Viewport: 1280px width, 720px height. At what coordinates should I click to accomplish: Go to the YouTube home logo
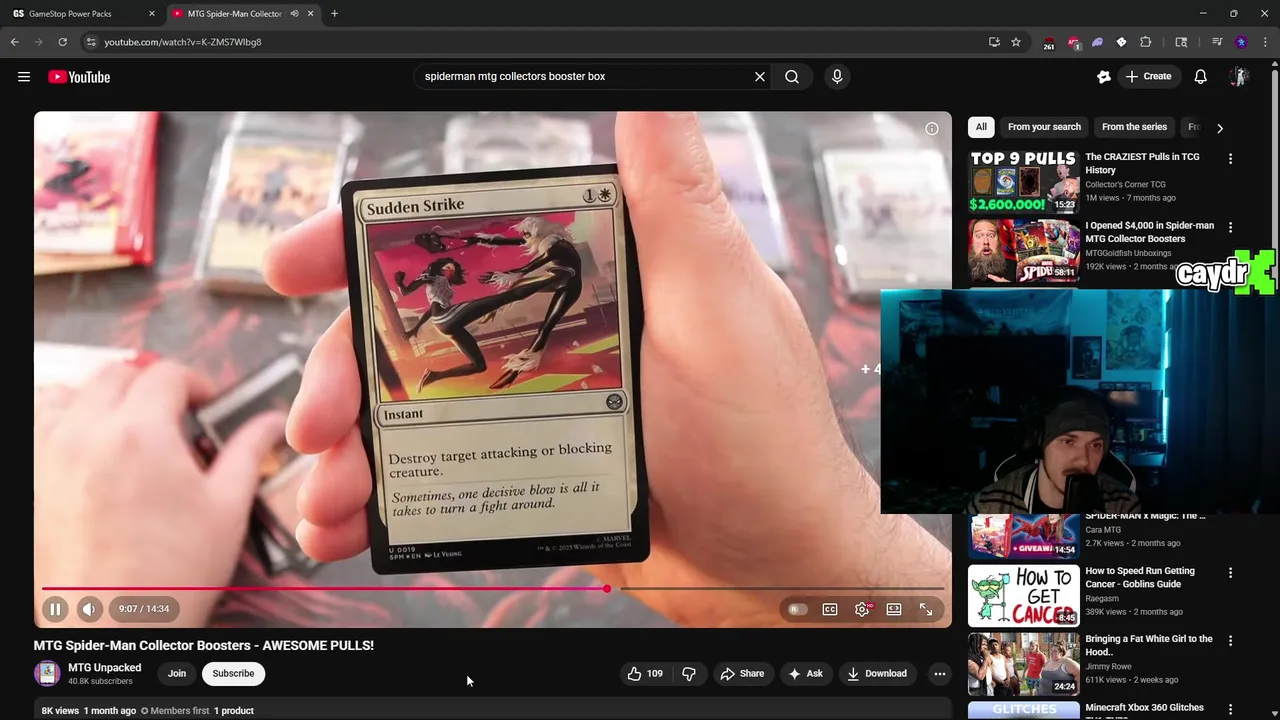[x=79, y=77]
